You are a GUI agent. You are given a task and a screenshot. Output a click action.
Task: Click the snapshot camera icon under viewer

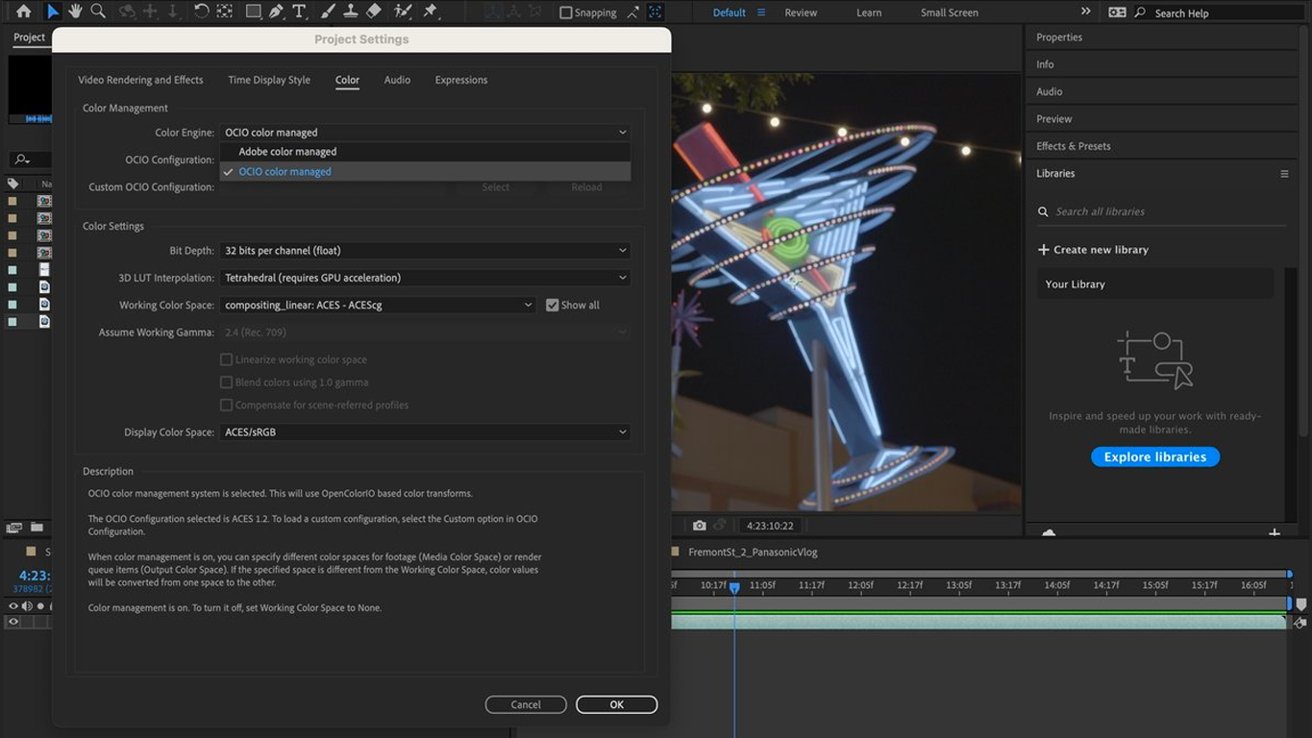(699, 525)
